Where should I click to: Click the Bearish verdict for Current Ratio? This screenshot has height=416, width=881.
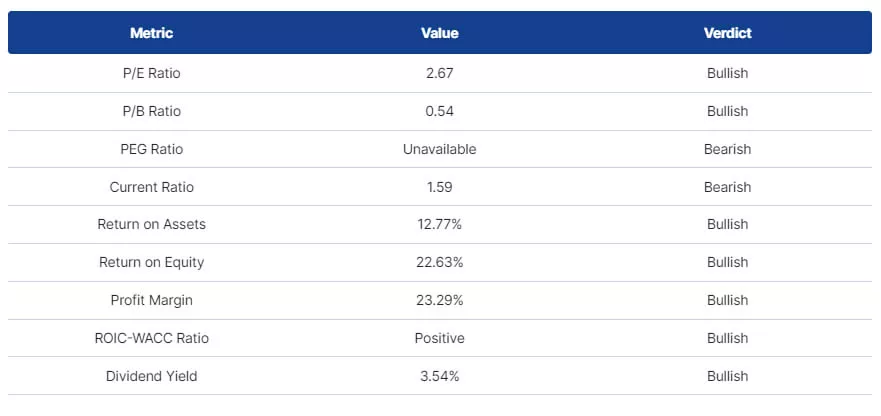point(727,187)
